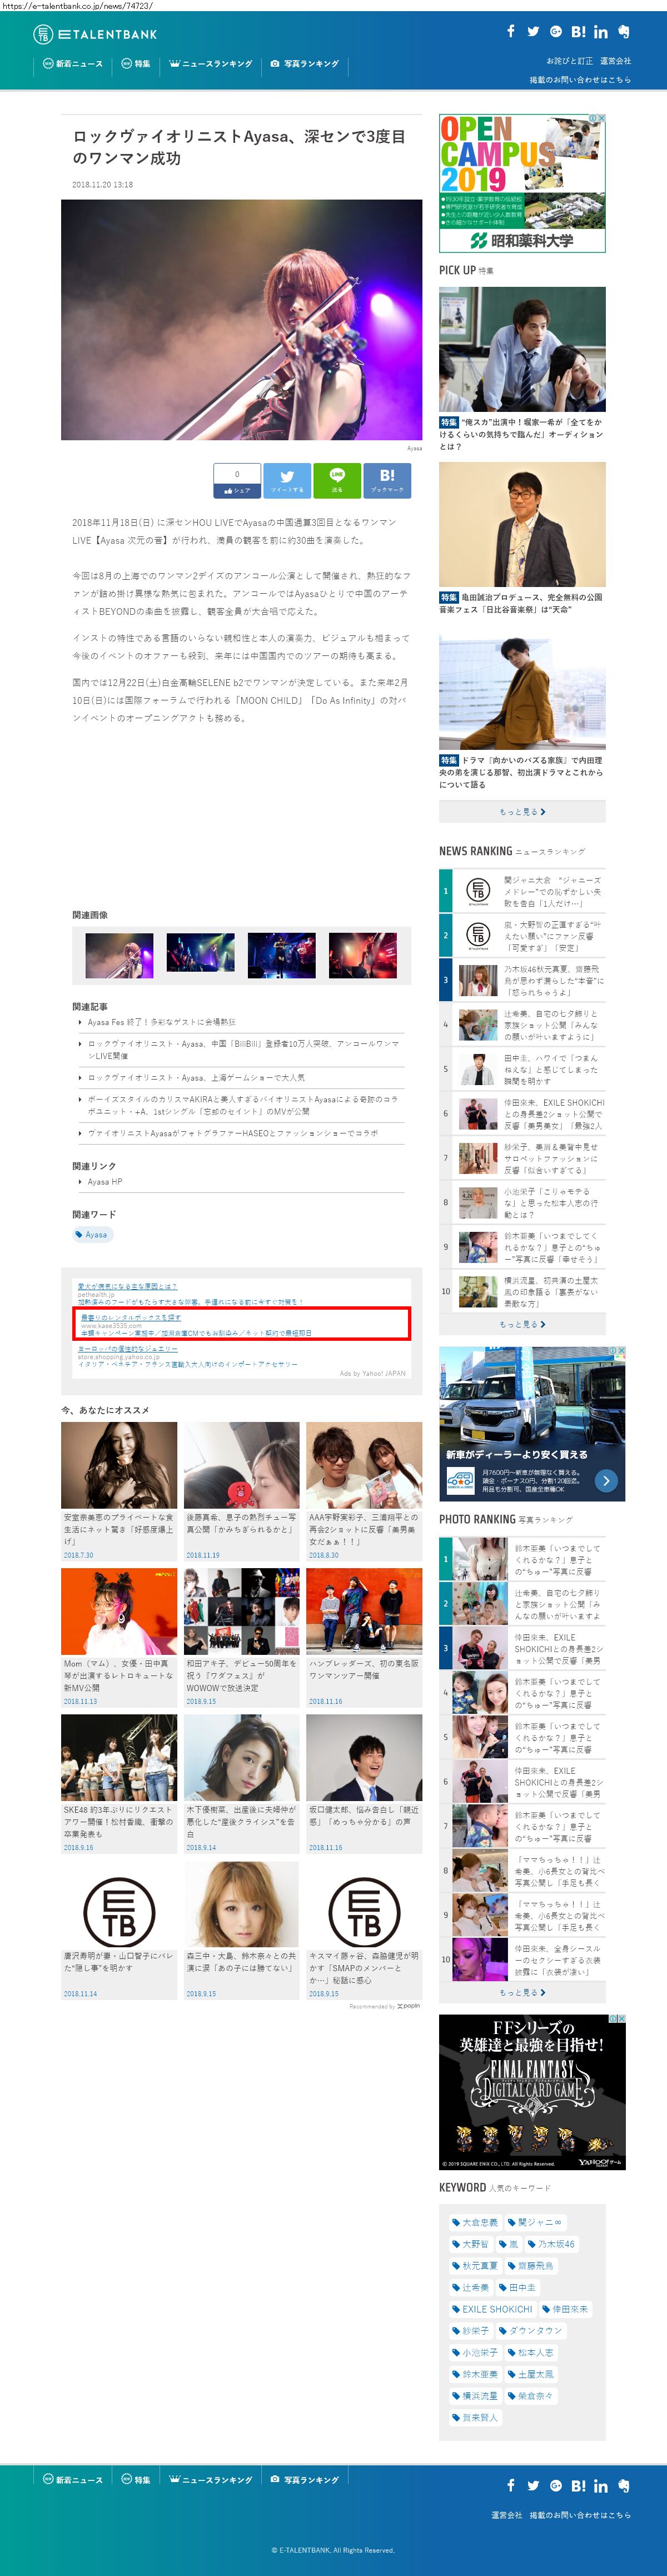
Task: Expand もっと見る under the PICK UP section
Action: (x=522, y=812)
